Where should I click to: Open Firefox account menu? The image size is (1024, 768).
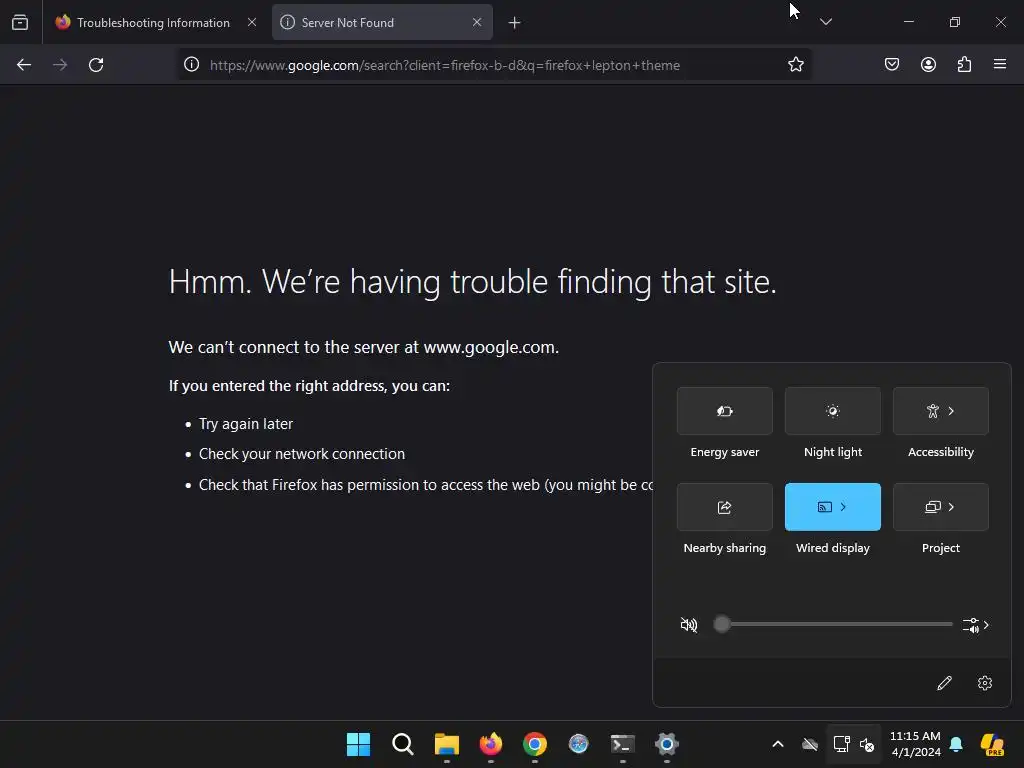point(928,65)
